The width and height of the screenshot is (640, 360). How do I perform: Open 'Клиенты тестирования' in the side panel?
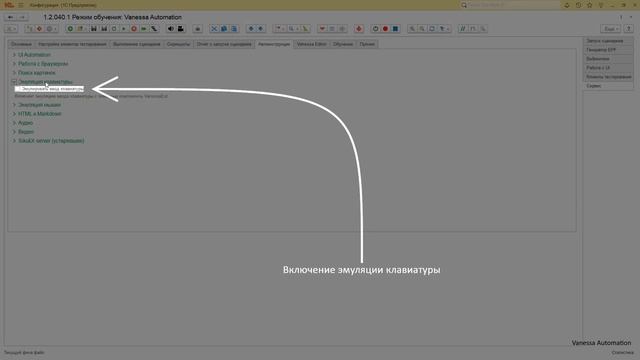point(608,77)
